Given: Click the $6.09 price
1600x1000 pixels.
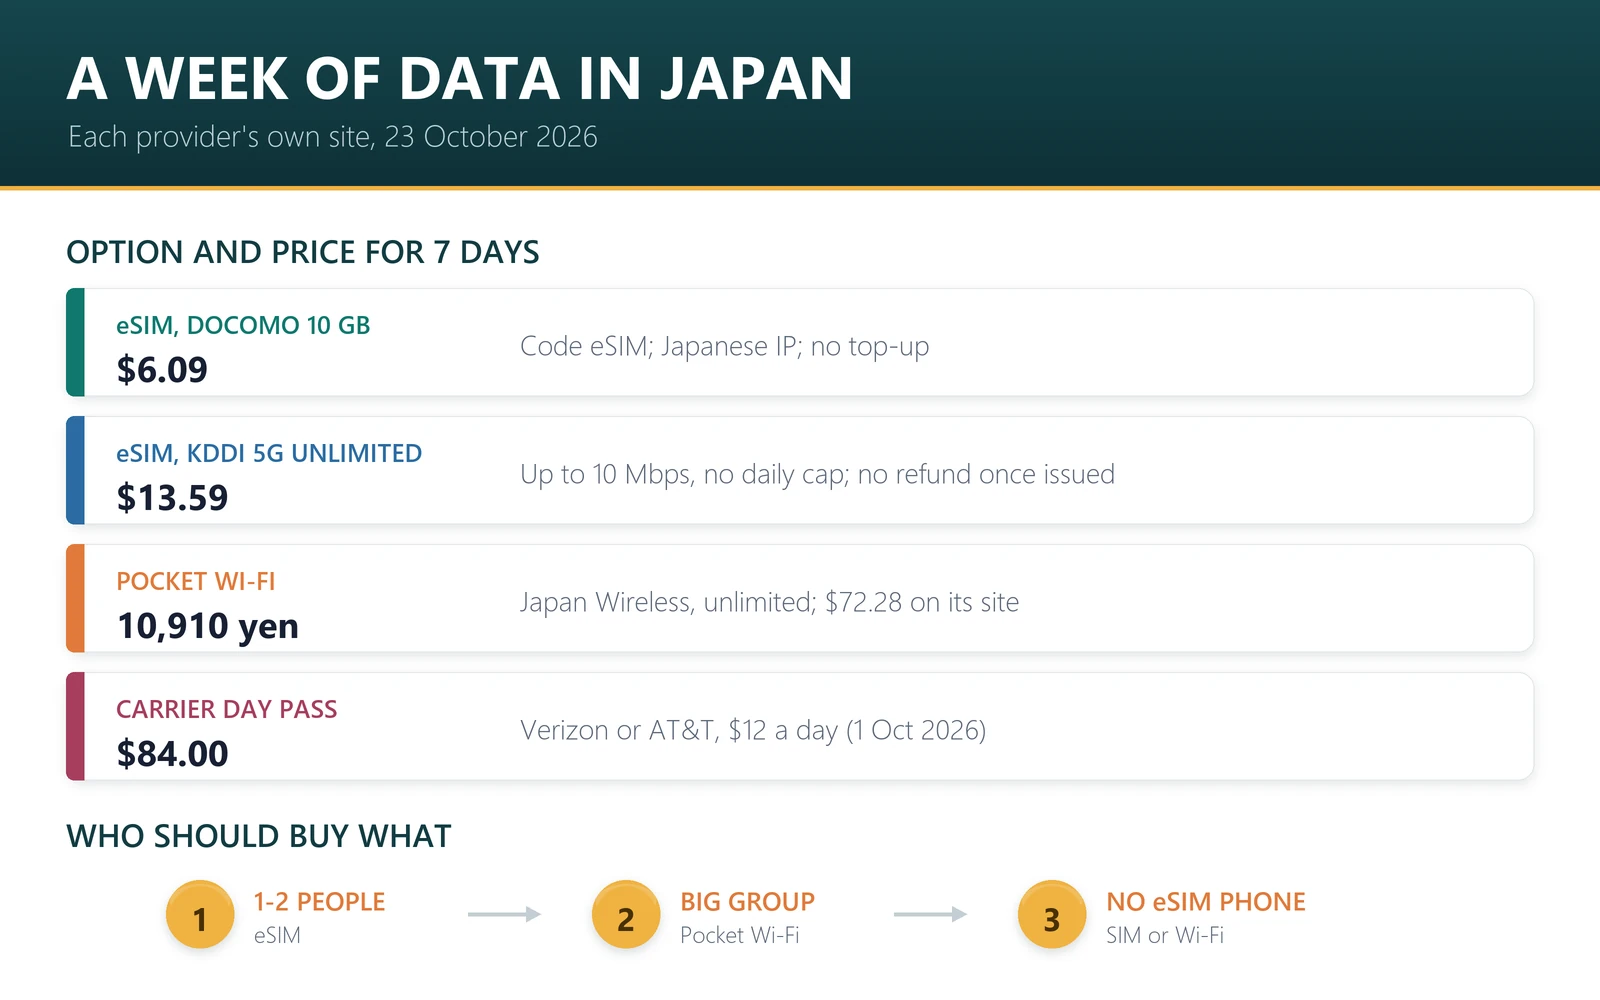Looking at the screenshot, I should tap(162, 370).
